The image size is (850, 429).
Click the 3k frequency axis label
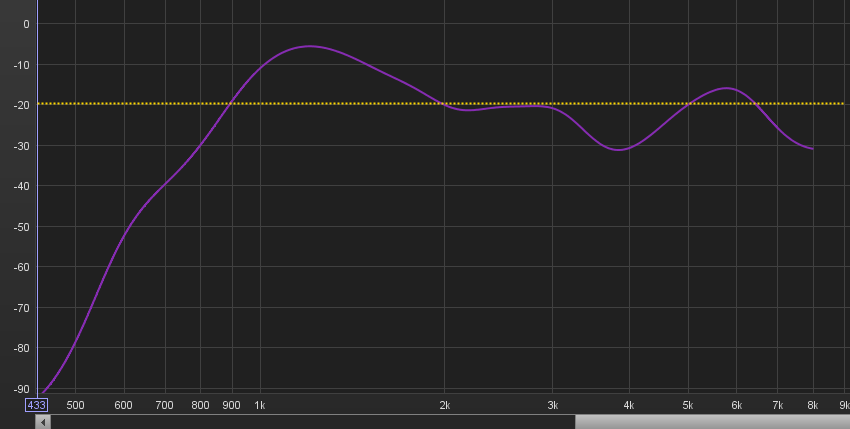pyautogui.click(x=552, y=405)
